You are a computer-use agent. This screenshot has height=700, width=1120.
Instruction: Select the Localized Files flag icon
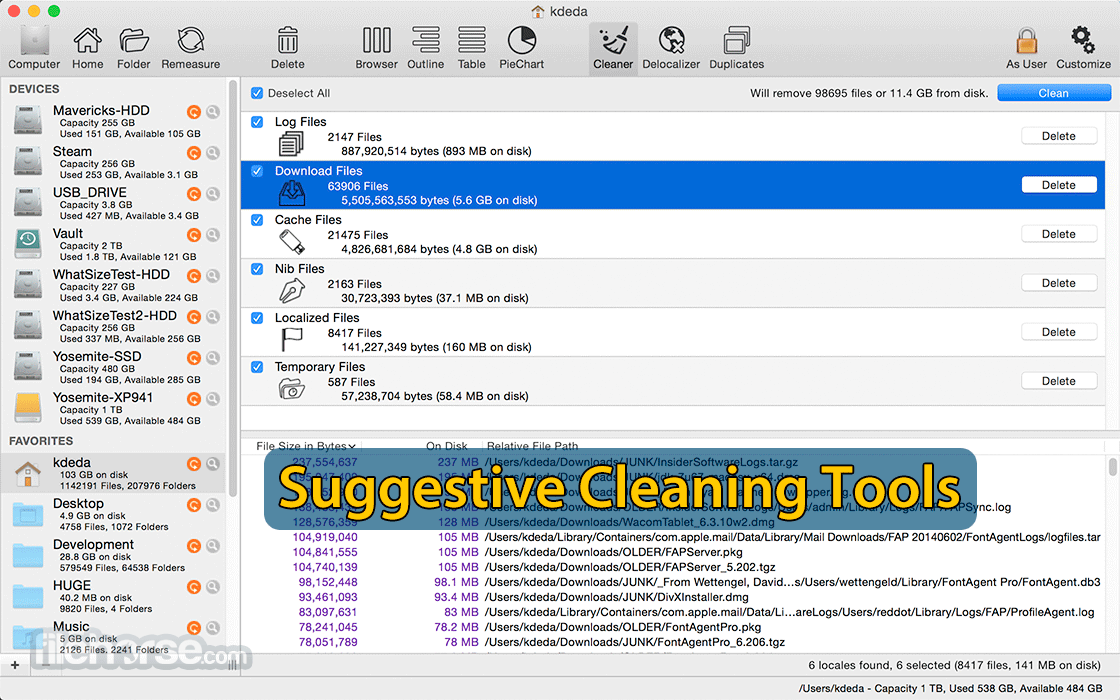291,340
